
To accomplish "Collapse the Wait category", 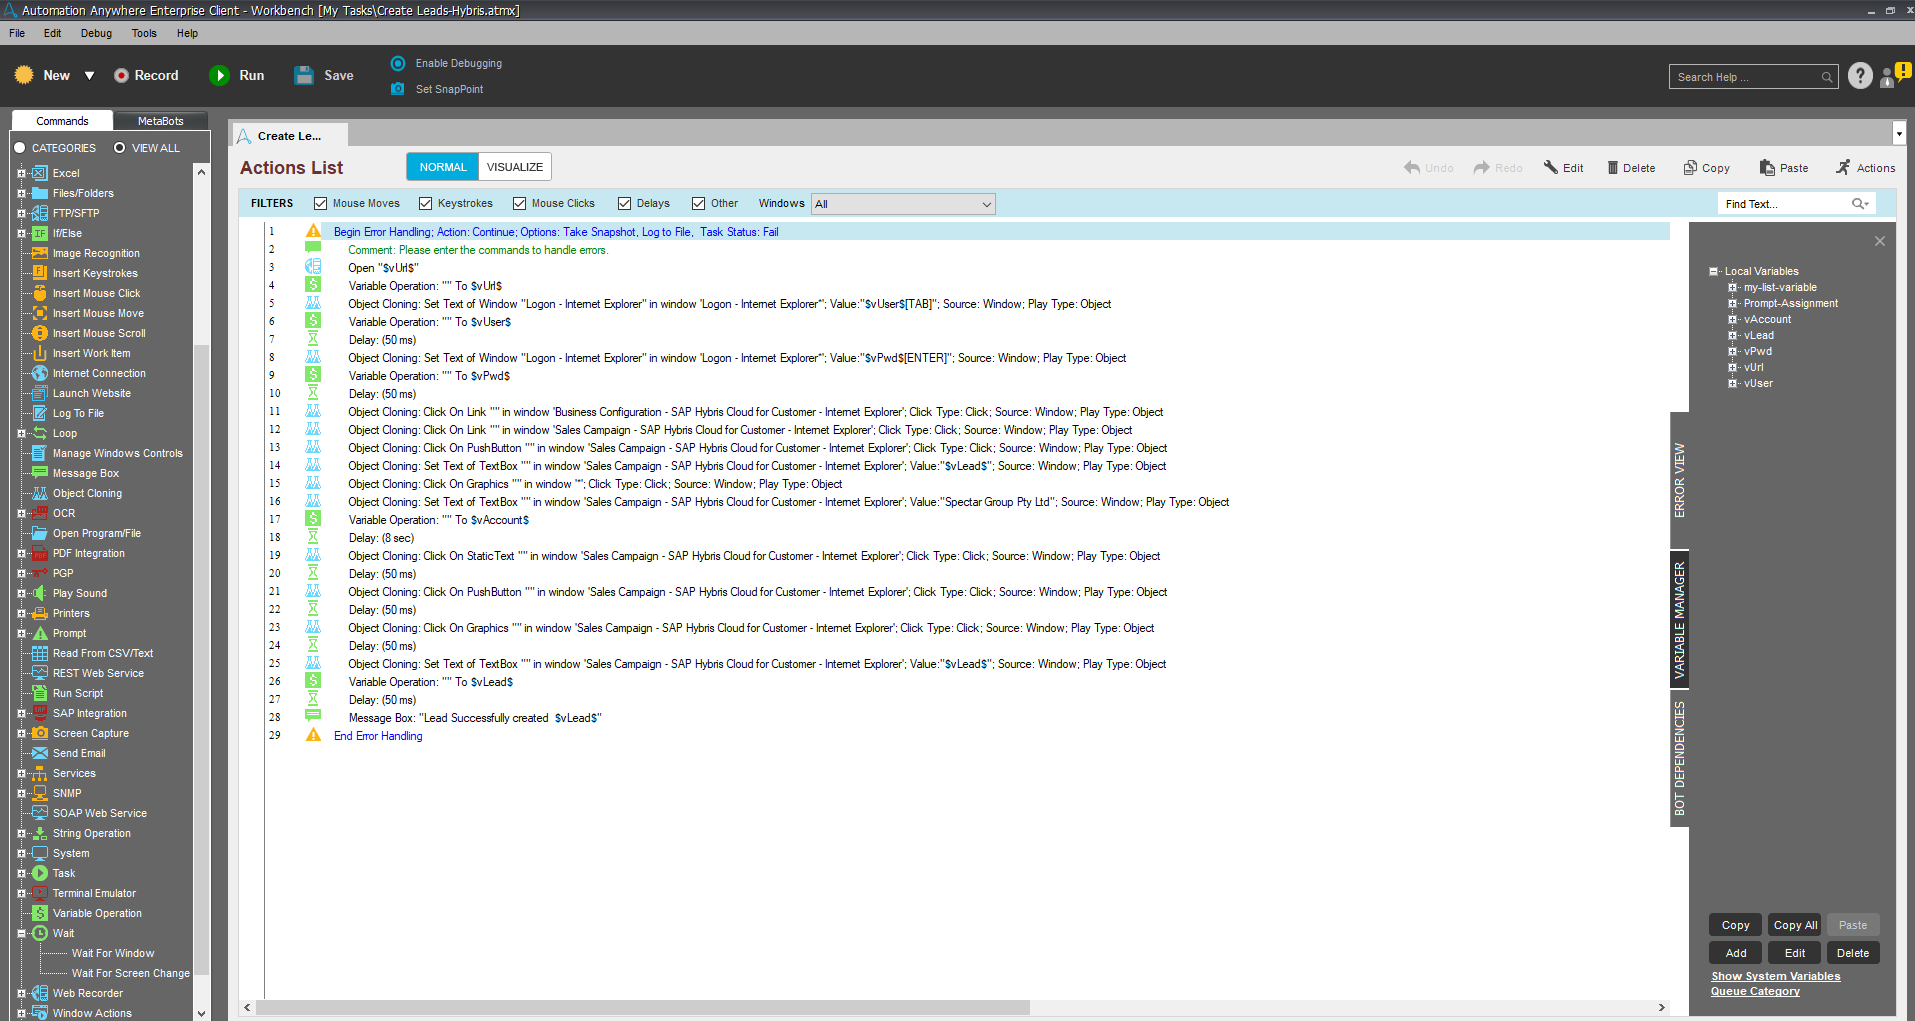I will (21, 933).
